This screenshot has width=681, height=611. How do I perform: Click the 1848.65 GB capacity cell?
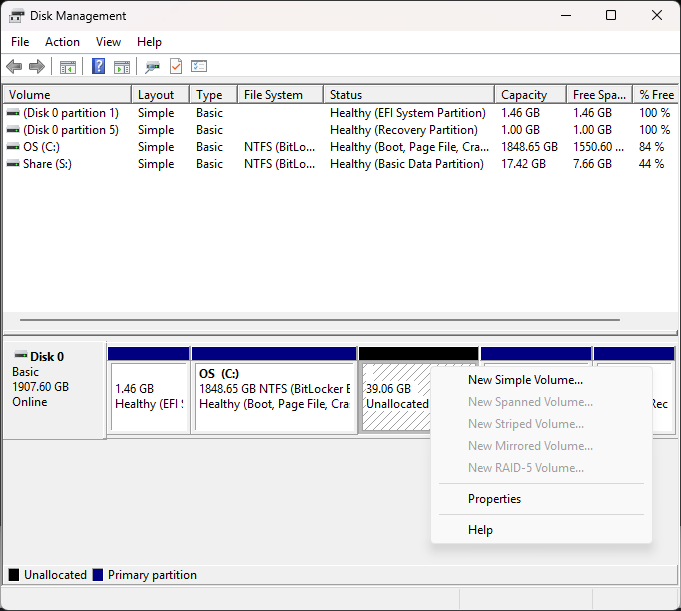(529, 147)
